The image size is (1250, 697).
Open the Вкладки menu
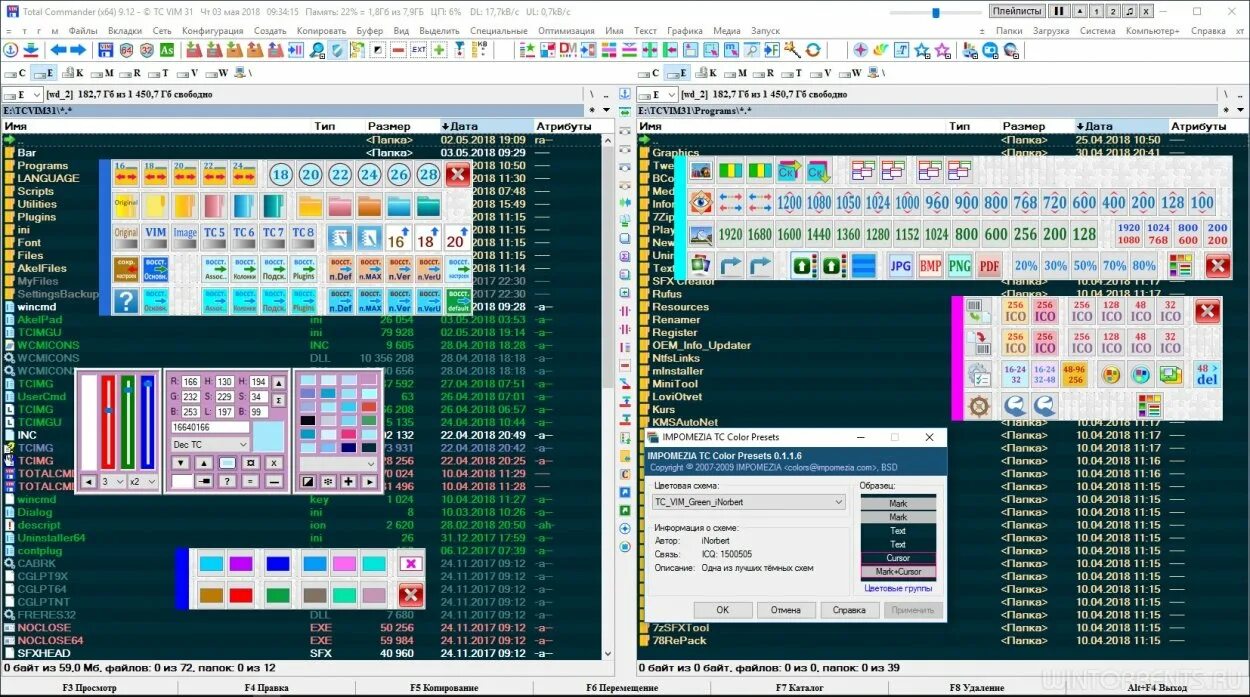point(125,31)
